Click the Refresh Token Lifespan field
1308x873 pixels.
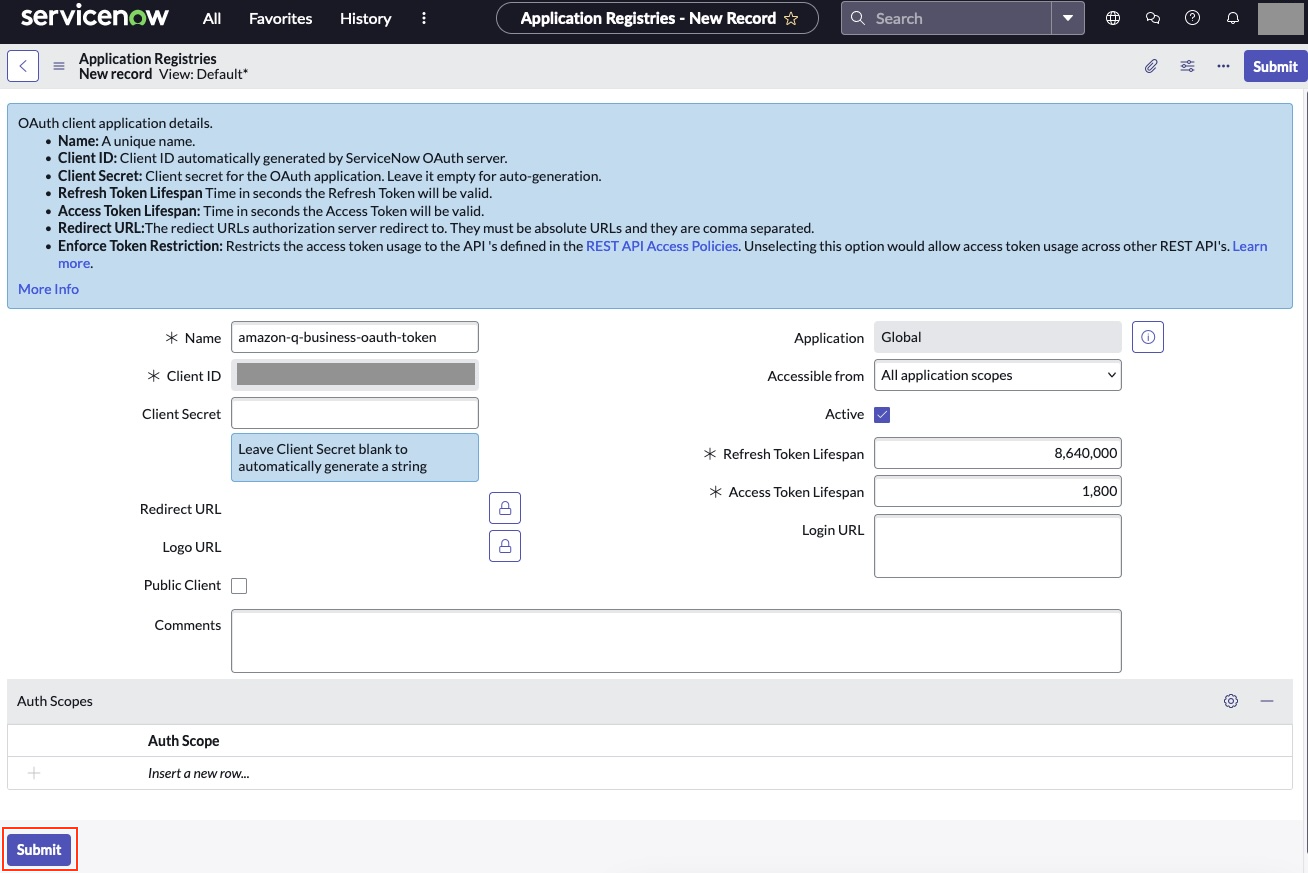click(x=998, y=453)
